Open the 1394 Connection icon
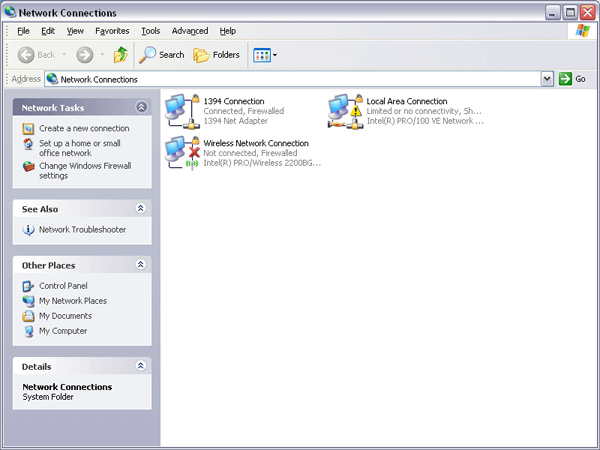The width and height of the screenshot is (600, 450). click(x=182, y=109)
